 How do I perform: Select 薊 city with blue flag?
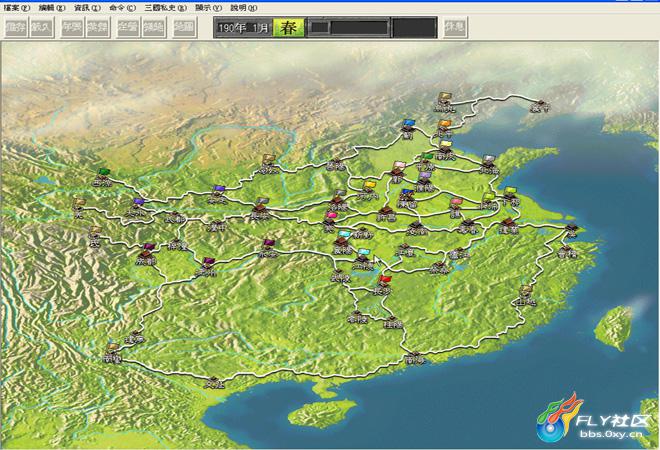408,129
